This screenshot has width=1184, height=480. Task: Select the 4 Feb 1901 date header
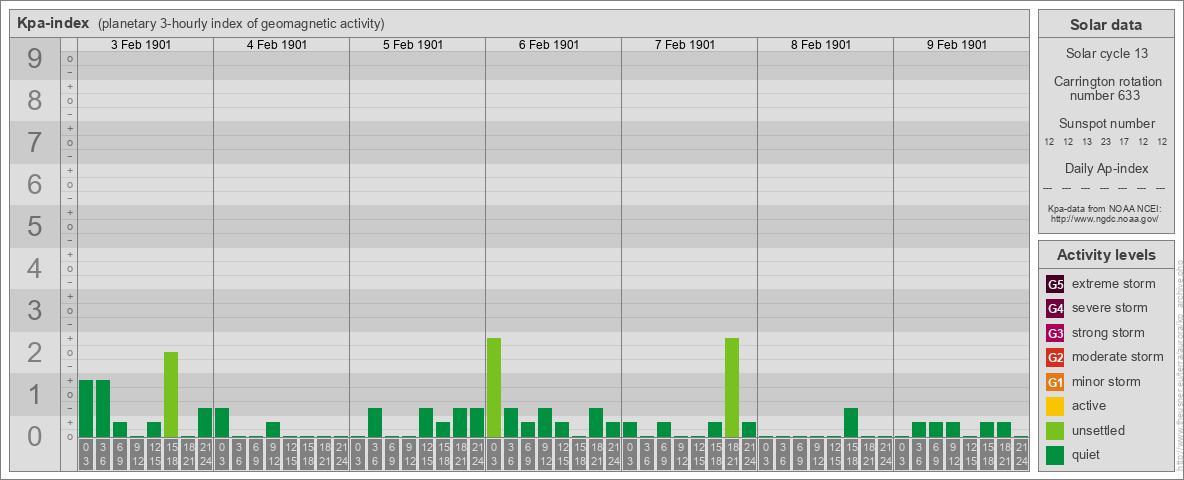tap(277, 45)
